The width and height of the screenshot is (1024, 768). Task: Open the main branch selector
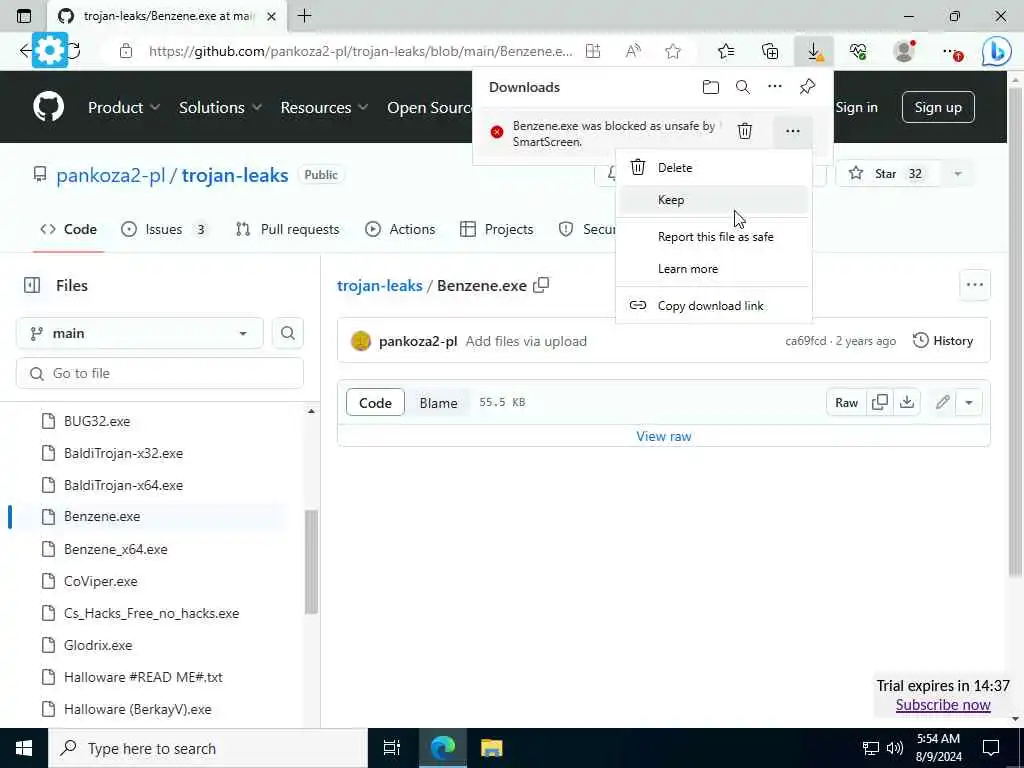click(139, 334)
